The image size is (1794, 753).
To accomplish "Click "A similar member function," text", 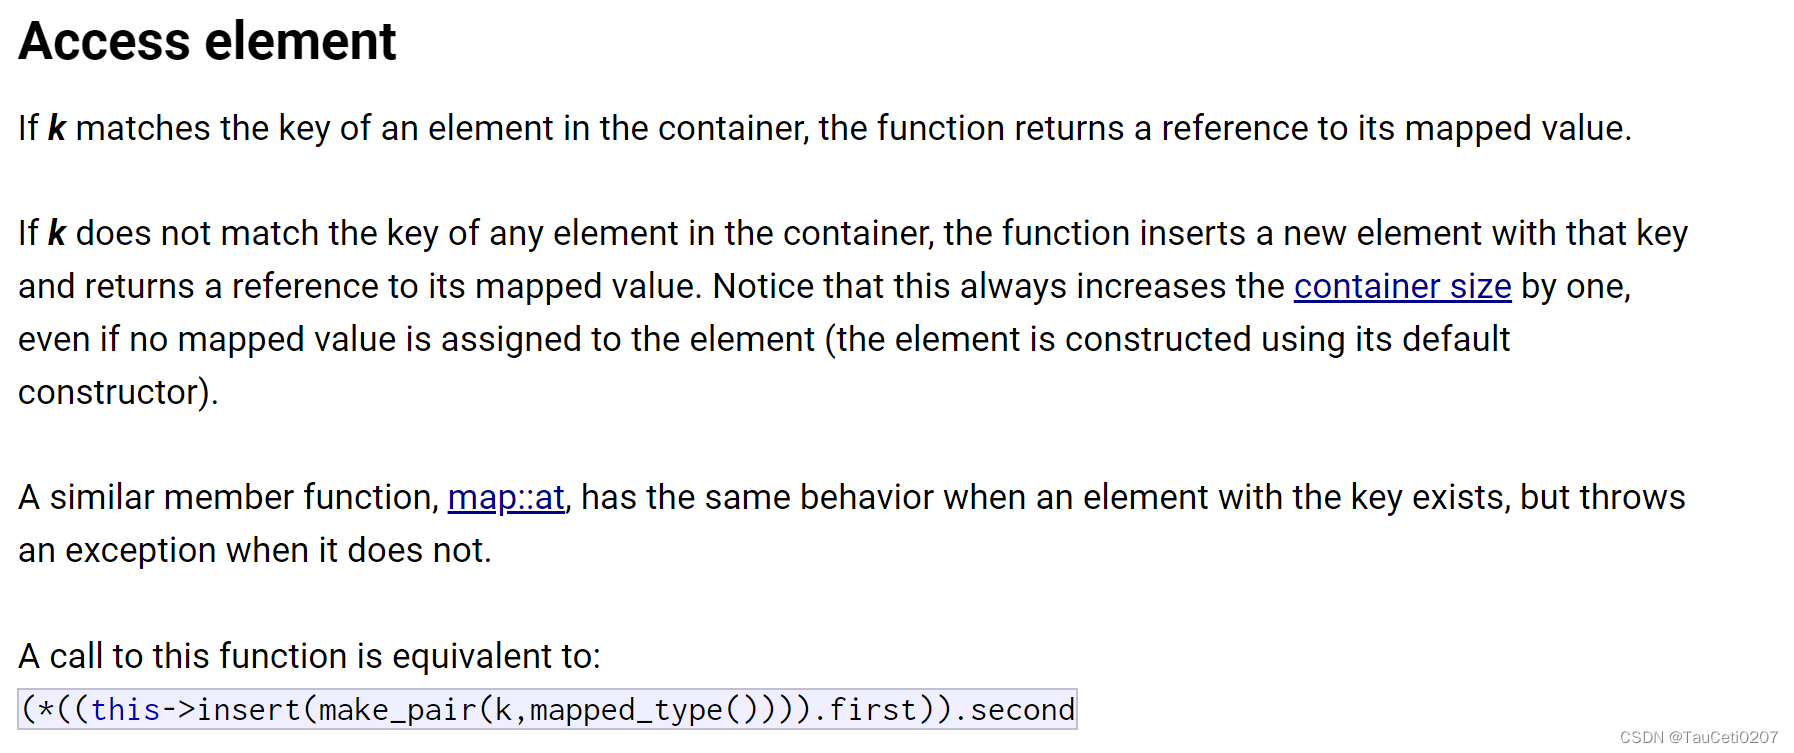I will (229, 497).
